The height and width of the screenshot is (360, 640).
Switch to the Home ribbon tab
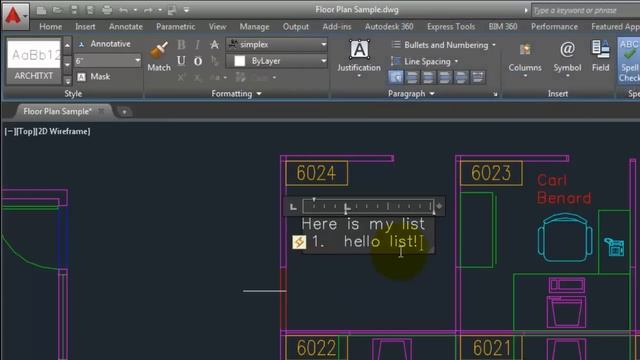coord(51,27)
